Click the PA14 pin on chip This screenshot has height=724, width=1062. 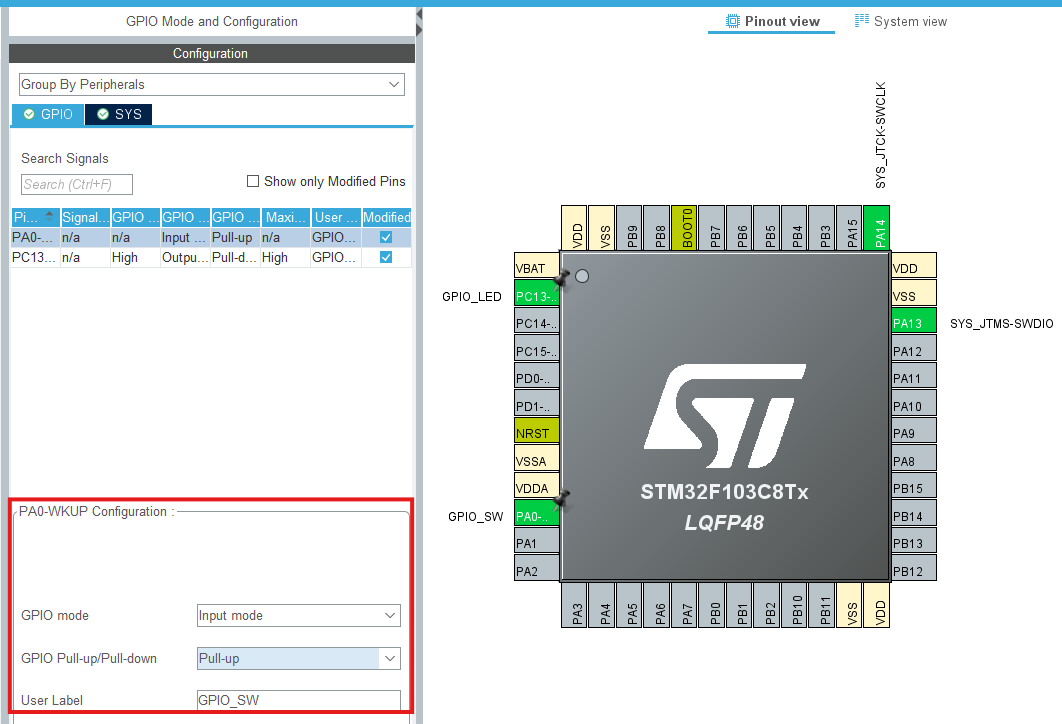click(x=876, y=228)
